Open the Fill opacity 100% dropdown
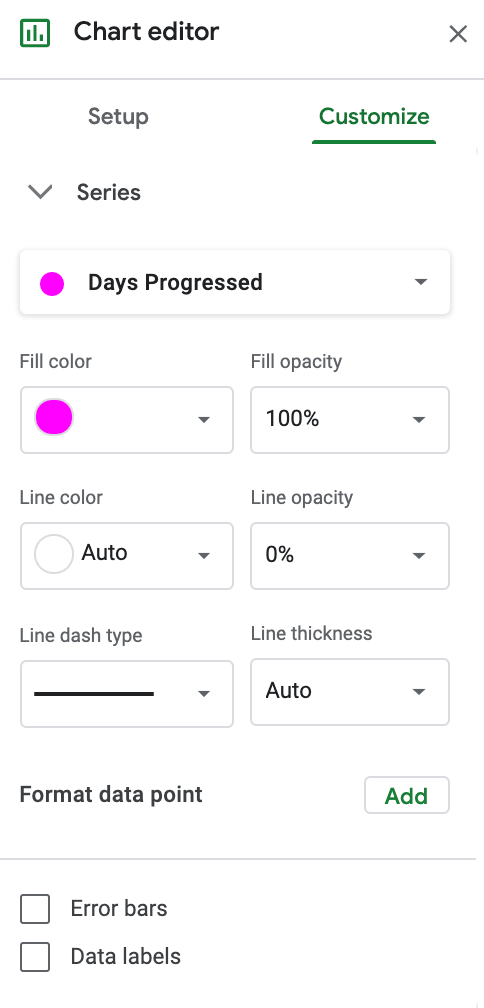Viewport: 484px width, 1008px height. pyautogui.click(x=350, y=420)
